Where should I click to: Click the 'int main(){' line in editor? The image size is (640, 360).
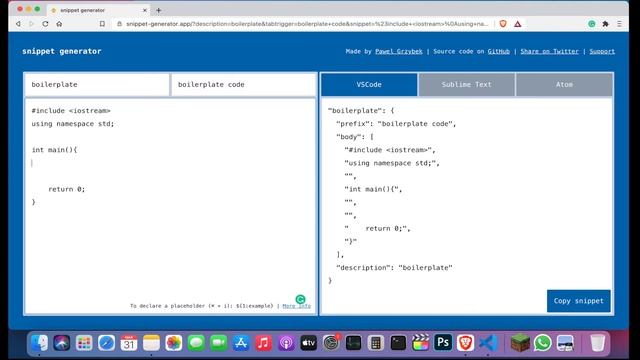coord(54,150)
